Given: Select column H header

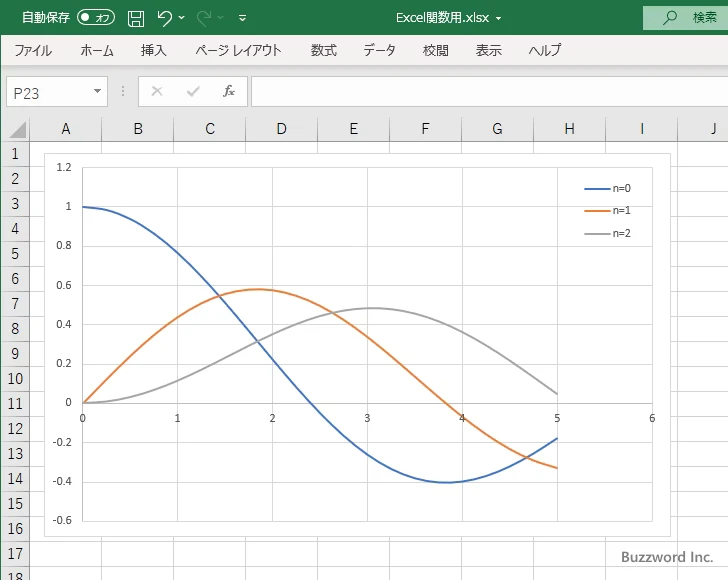Looking at the screenshot, I should tap(569, 129).
